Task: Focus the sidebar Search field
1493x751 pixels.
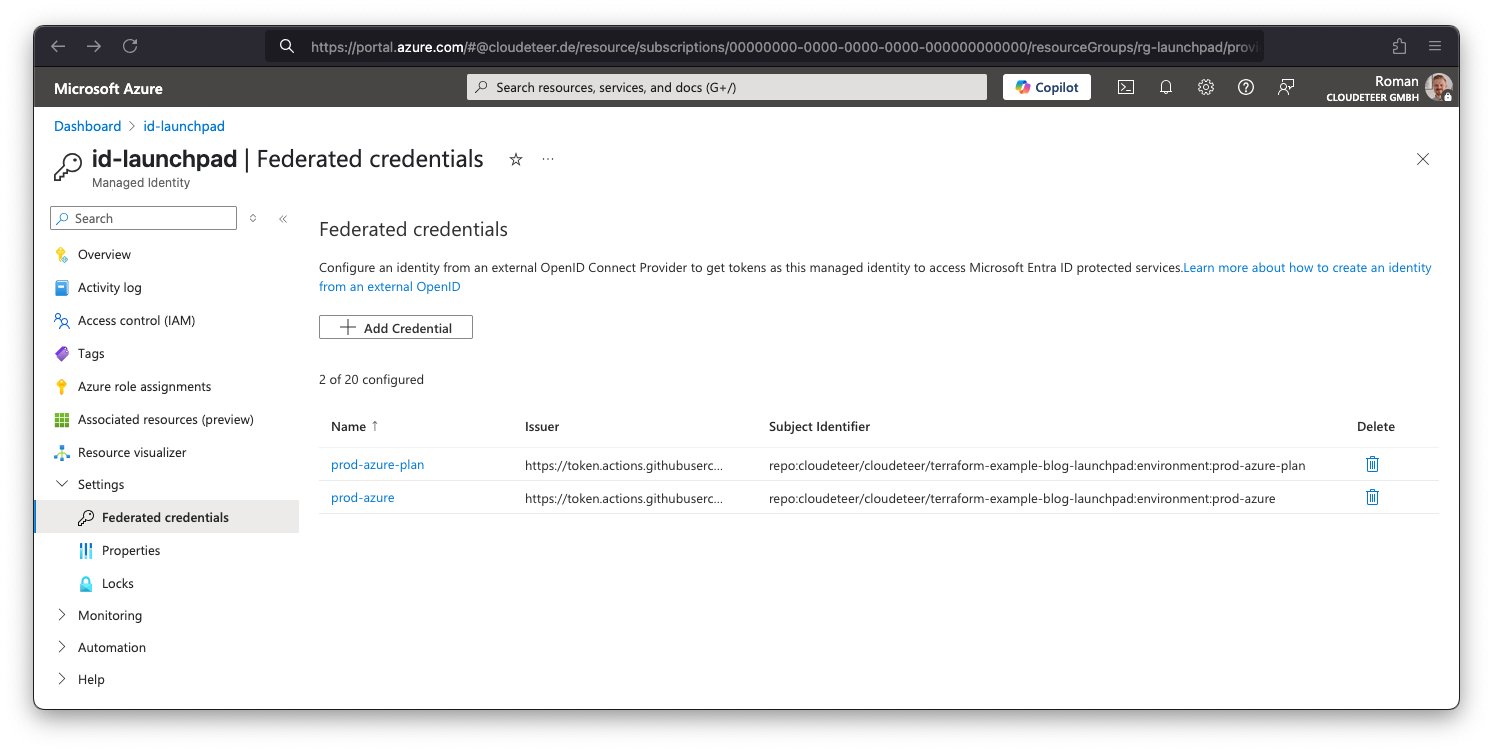Action: (x=143, y=218)
